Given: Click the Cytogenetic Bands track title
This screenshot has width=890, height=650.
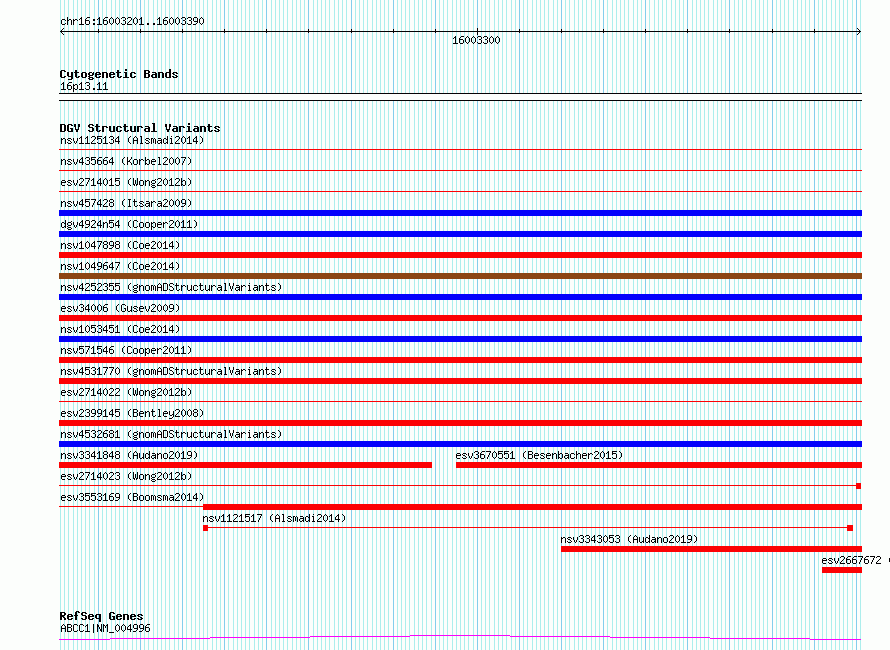Looking at the screenshot, I should tap(119, 74).
